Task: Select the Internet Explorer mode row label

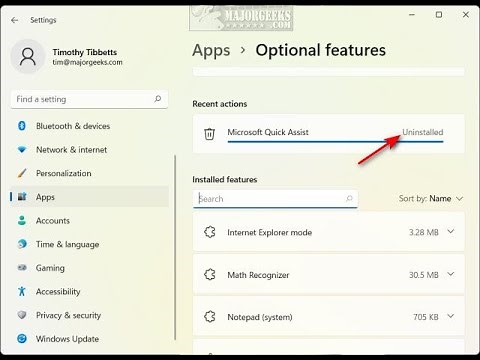Action: pos(270,232)
